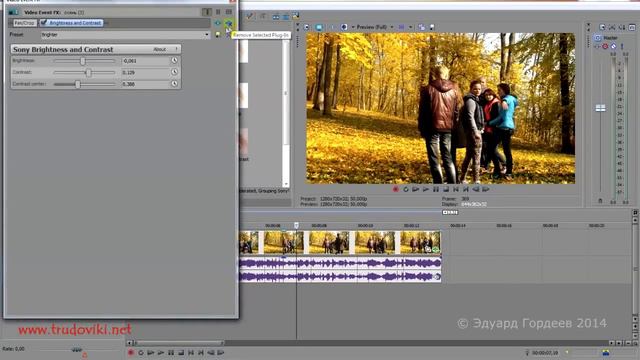Go to end button under preview
Viewport: 640px width, 360px height.
click(x=466, y=189)
